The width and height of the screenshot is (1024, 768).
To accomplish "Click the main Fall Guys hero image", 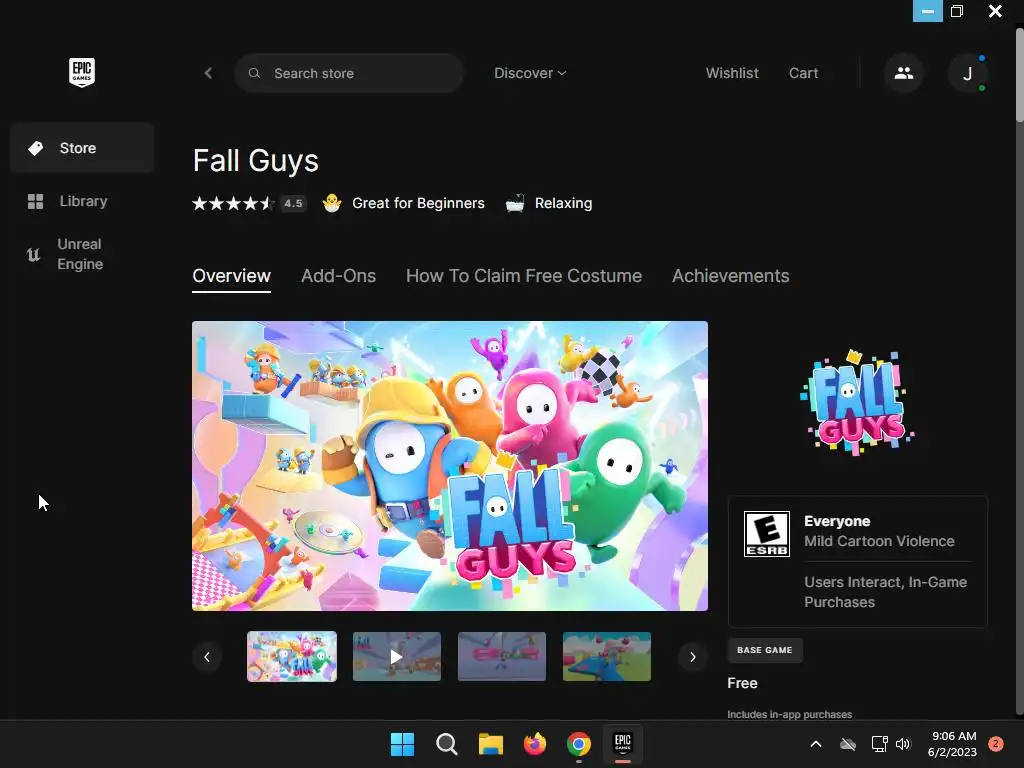I will tap(450, 466).
